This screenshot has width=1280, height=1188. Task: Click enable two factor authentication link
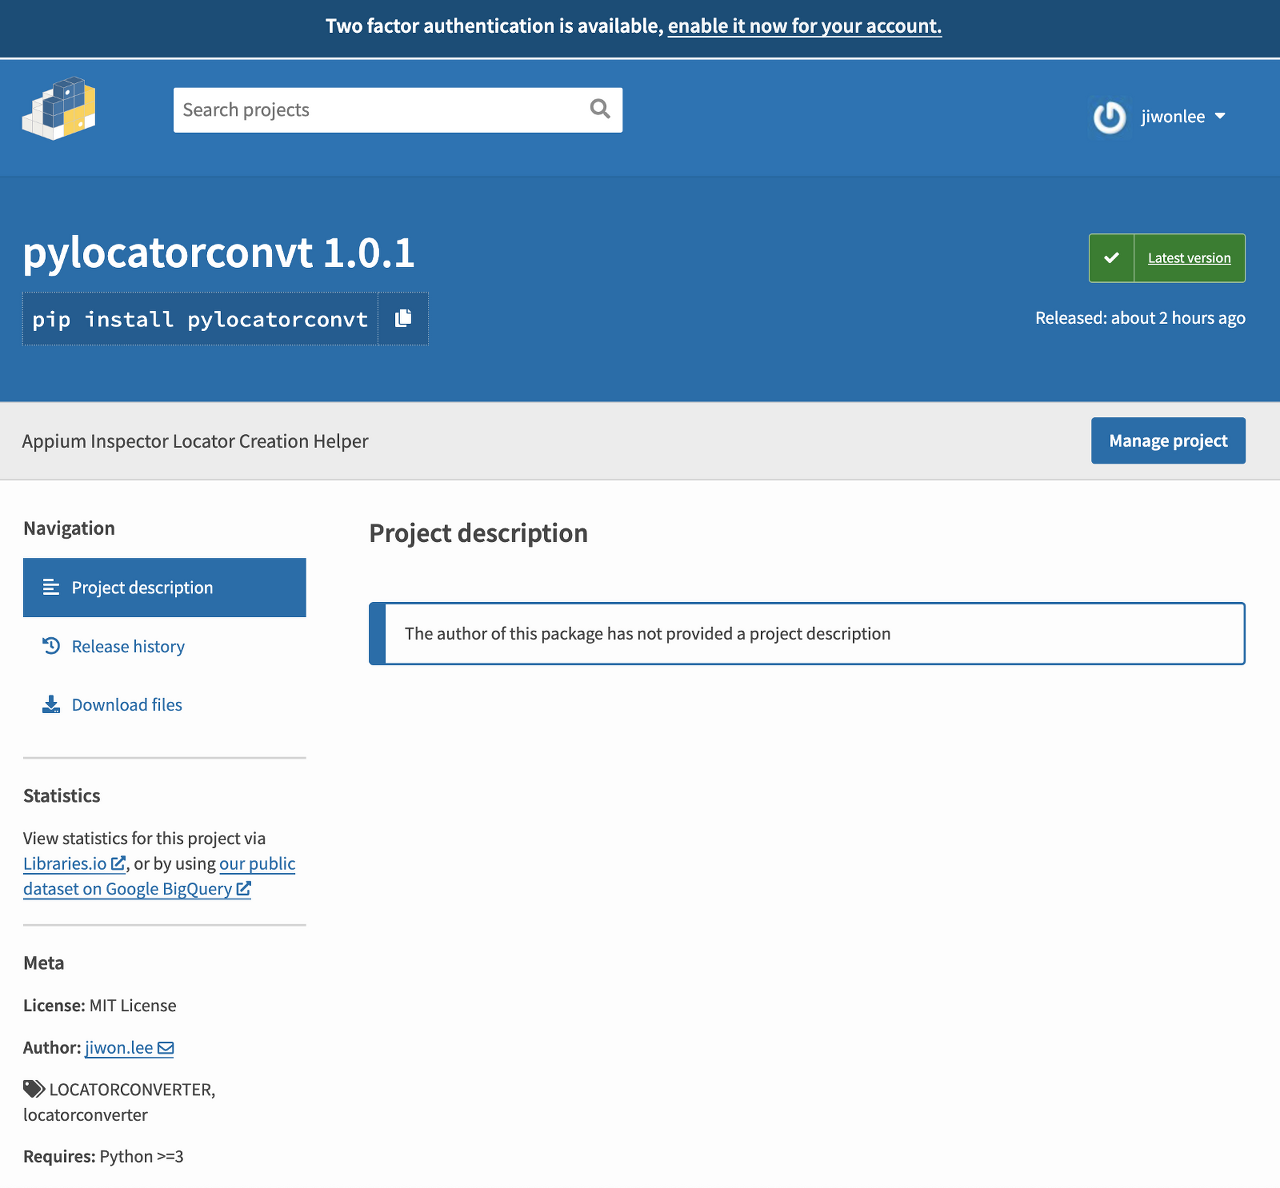(805, 26)
